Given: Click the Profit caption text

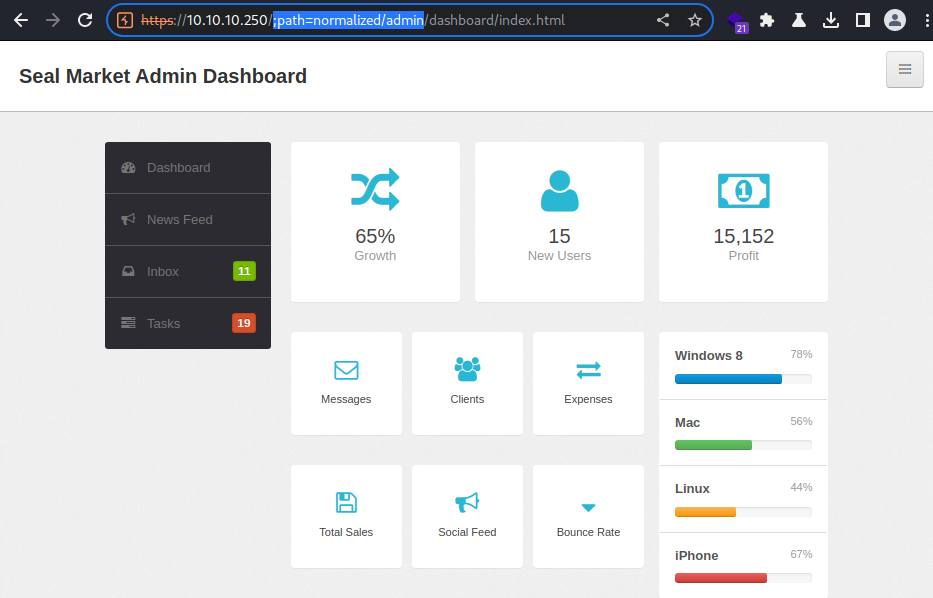Looking at the screenshot, I should click(744, 256).
